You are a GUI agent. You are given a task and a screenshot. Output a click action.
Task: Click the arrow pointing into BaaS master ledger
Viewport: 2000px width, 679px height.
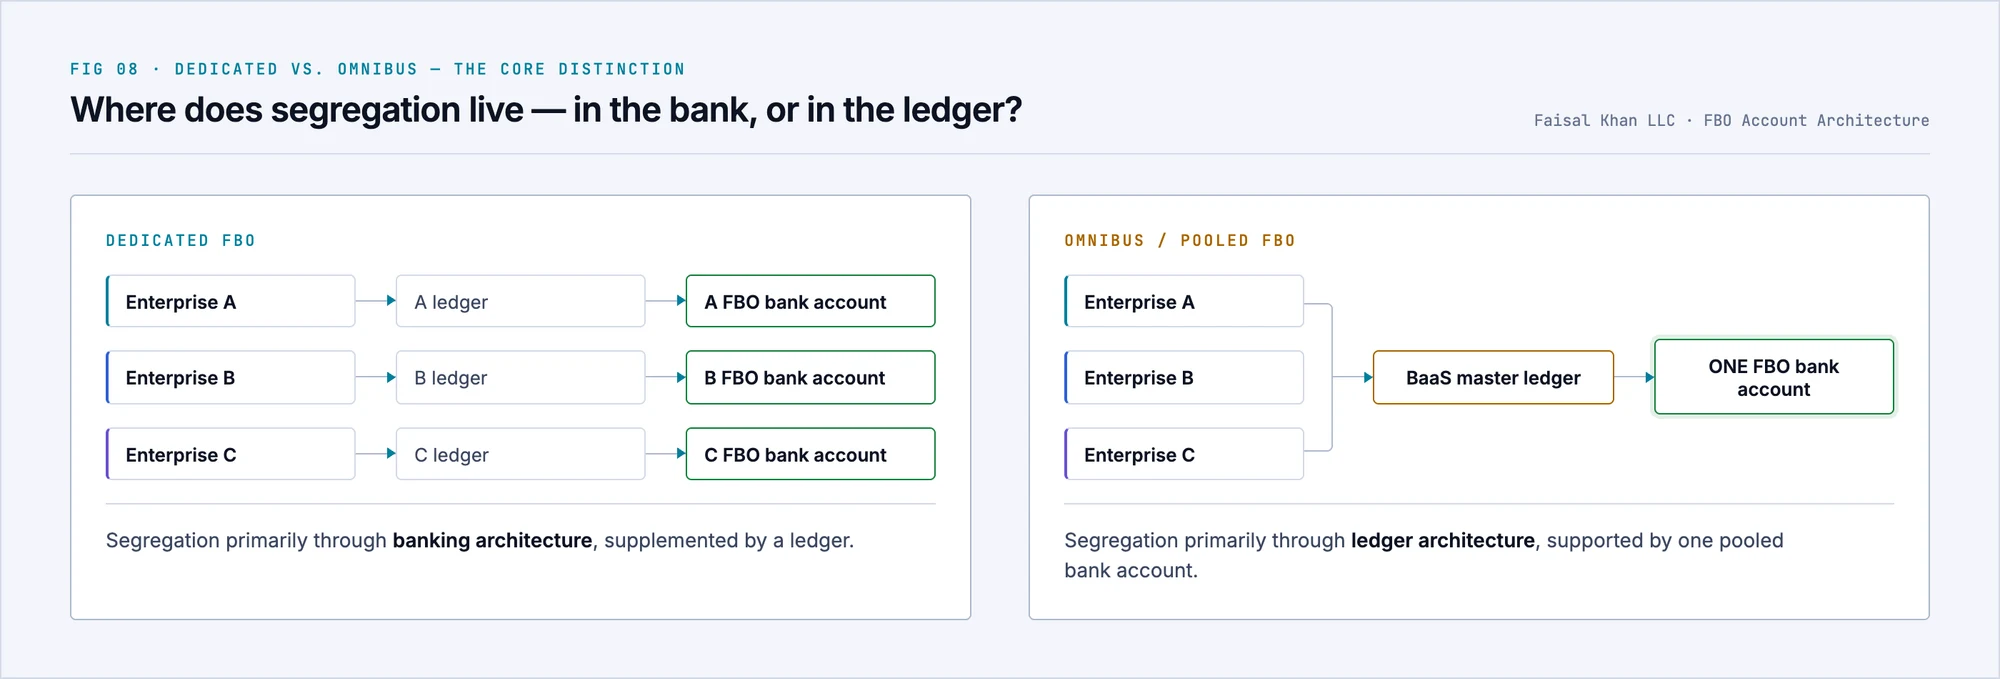click(1353, 377)
